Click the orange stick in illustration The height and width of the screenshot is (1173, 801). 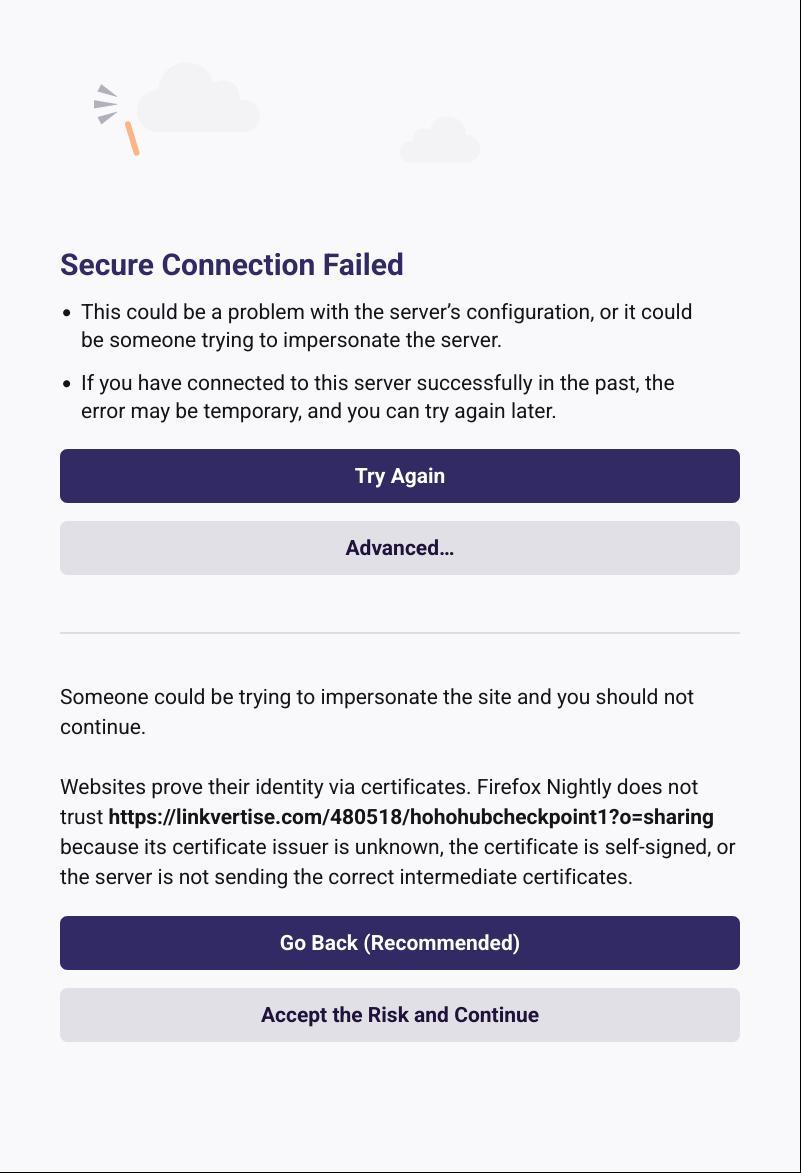[x=132, y=138]
